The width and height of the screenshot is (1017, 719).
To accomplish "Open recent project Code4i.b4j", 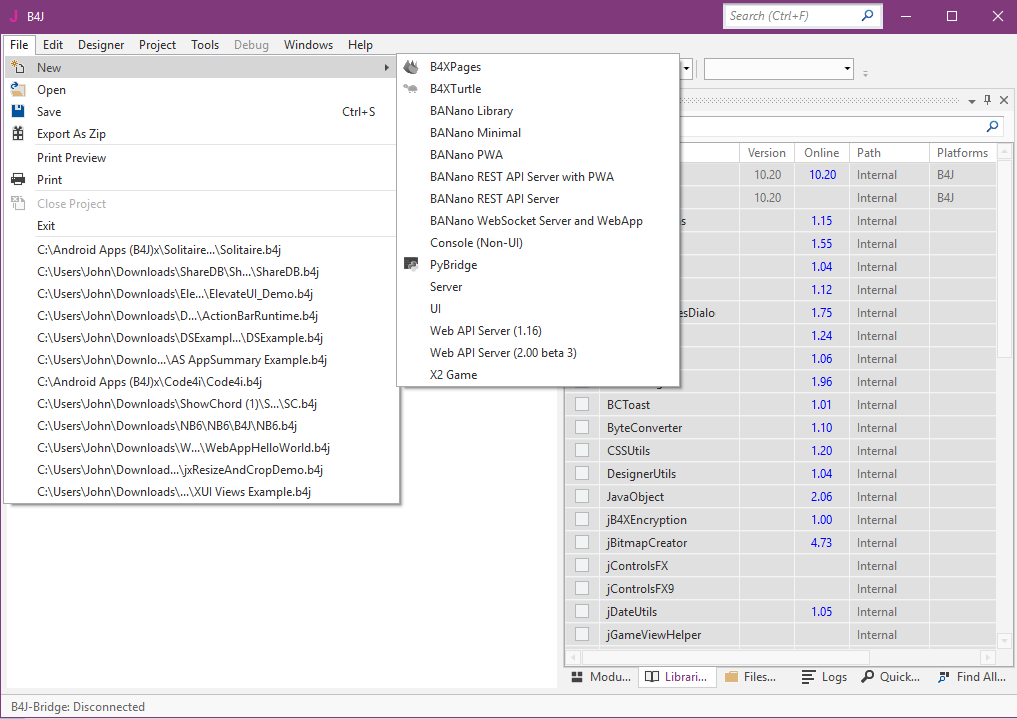I will click(x=201, y=382).
